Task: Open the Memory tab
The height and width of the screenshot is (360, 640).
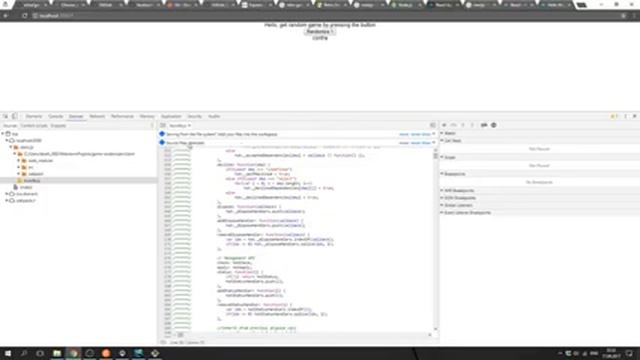Action: (147, 116)
